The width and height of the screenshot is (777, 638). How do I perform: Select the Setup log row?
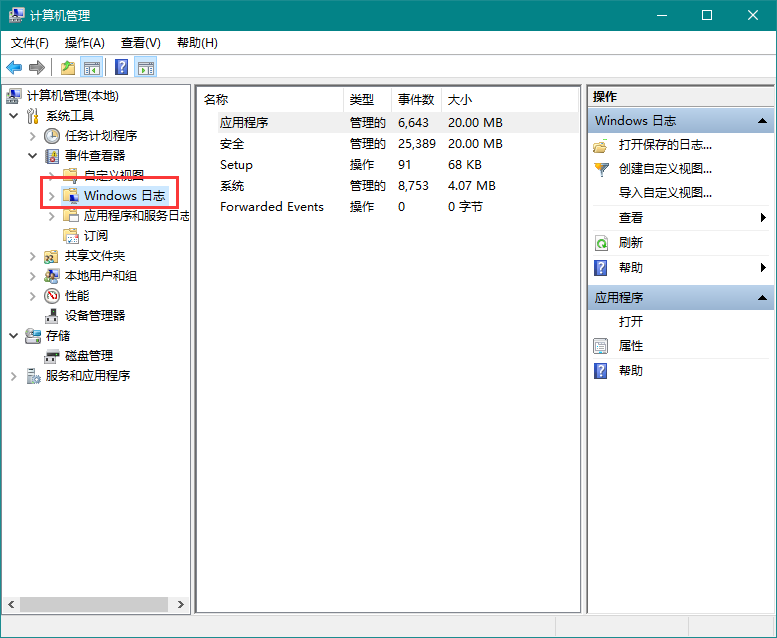(389, 165)
